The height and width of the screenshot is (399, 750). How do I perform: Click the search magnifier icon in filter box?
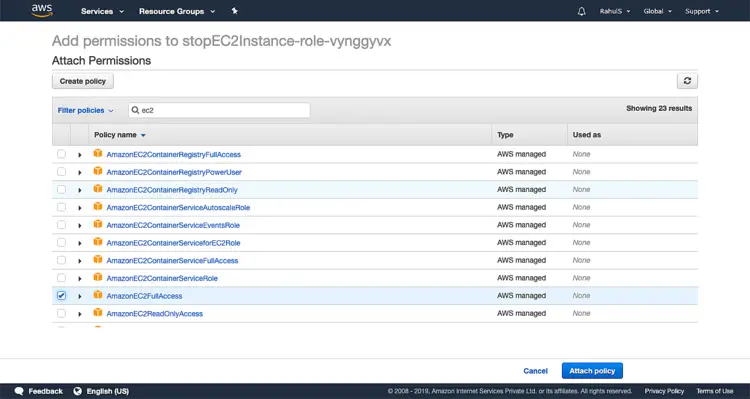pyautogui.click(x=135, y=110)
